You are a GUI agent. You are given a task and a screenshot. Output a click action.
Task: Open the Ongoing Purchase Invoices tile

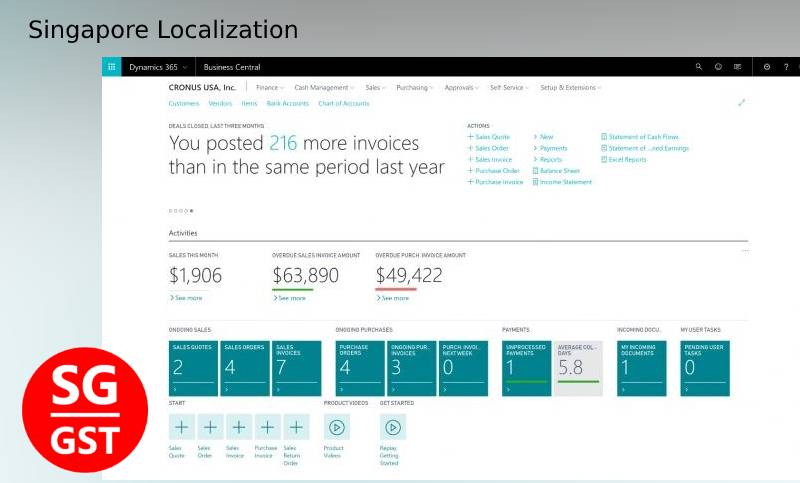412,368
